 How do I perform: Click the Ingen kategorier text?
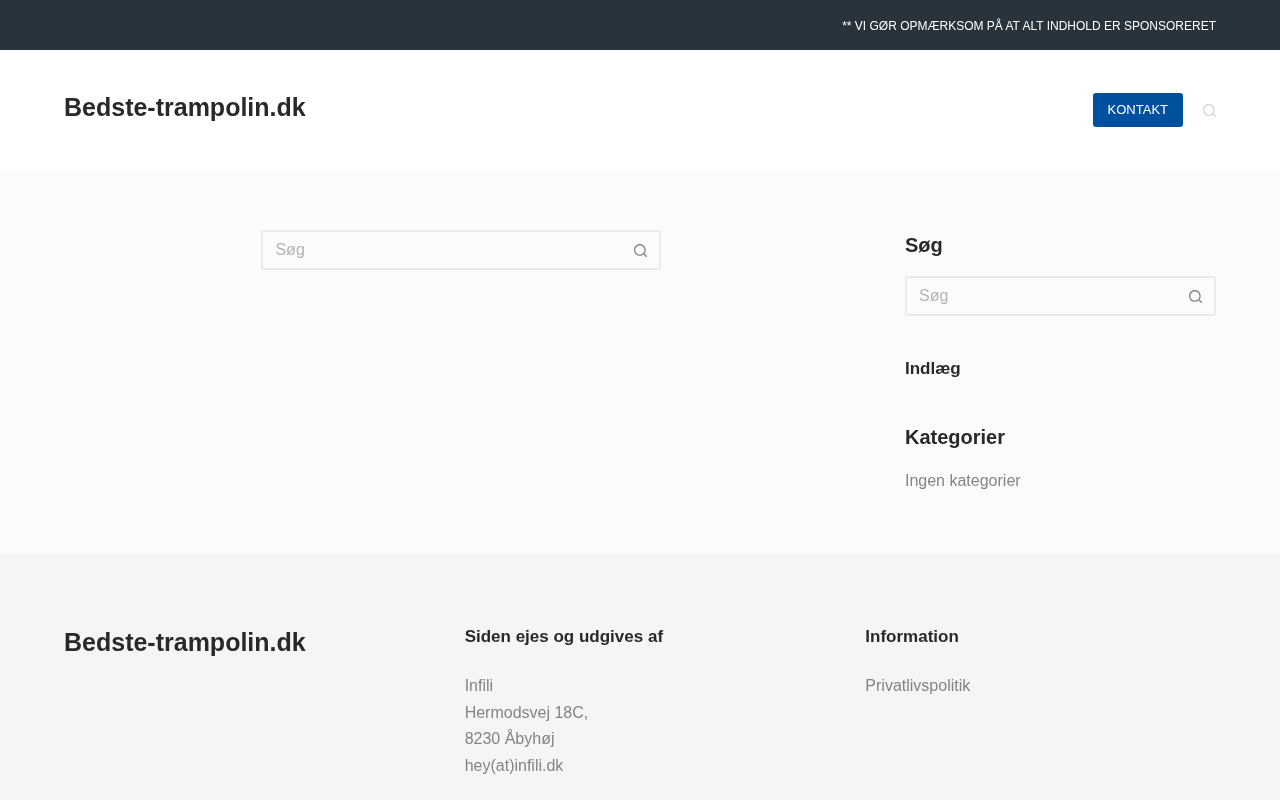962,481
